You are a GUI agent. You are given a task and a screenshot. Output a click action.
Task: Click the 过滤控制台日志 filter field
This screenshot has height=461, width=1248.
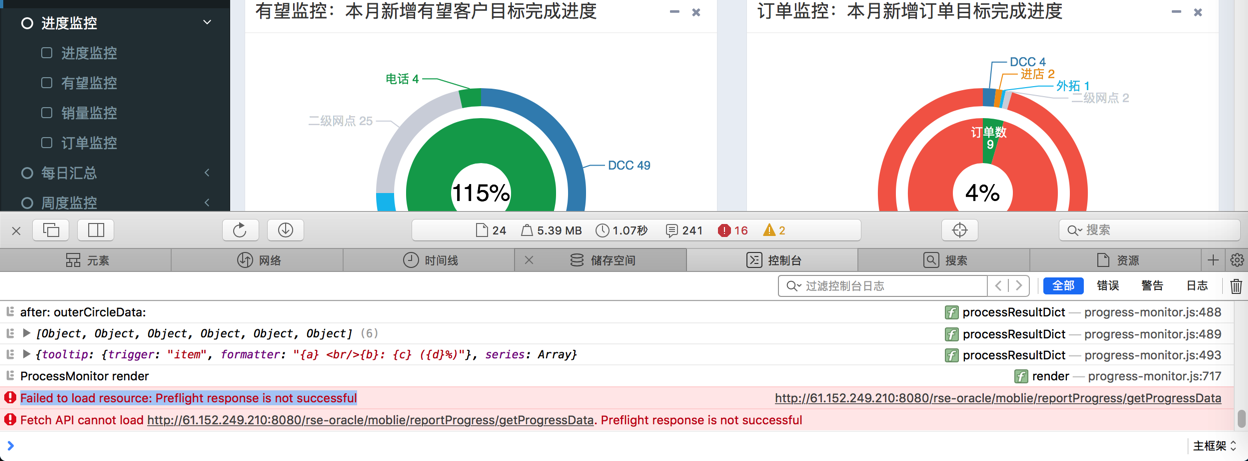pos(884,286)
